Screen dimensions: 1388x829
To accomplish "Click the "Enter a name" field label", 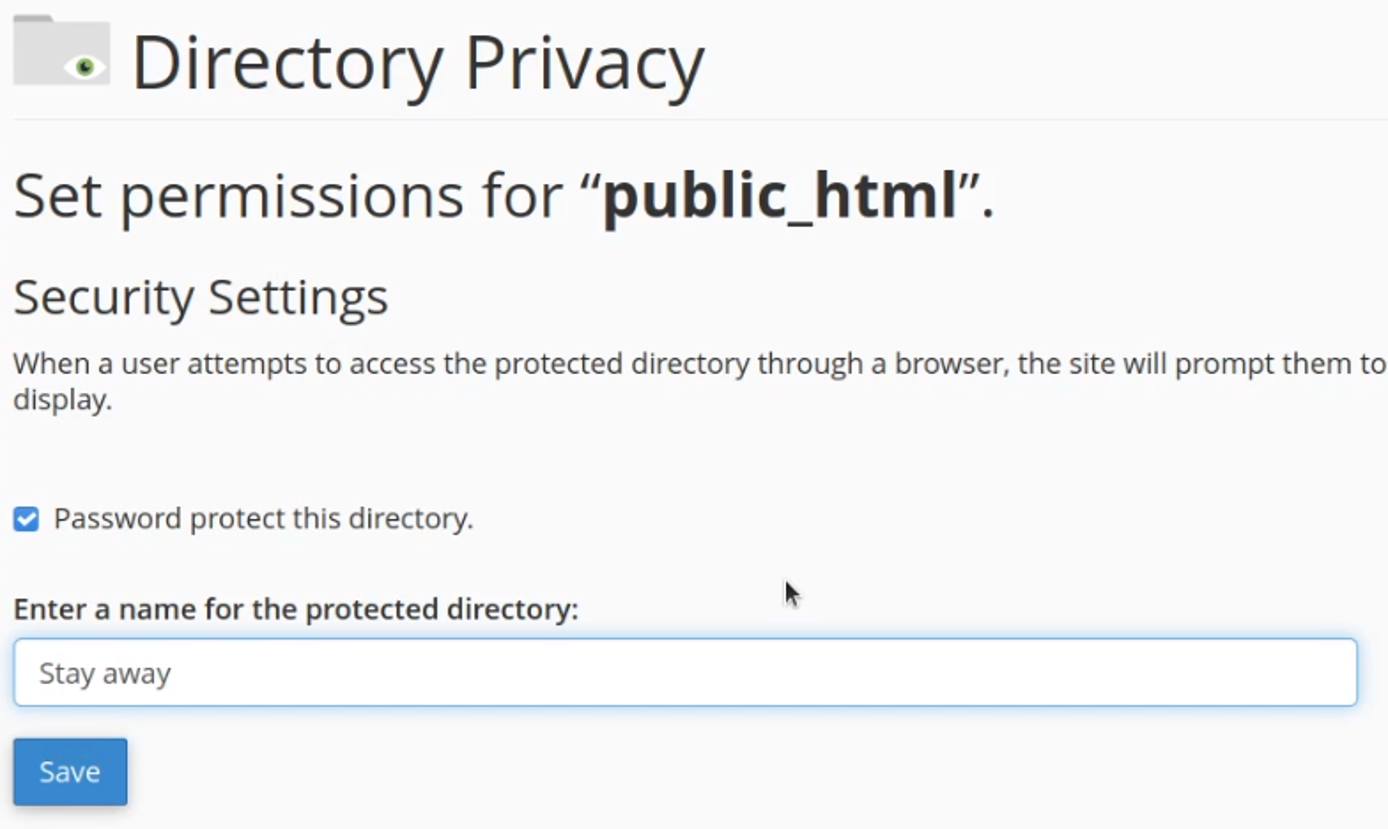I will [295, 609].
